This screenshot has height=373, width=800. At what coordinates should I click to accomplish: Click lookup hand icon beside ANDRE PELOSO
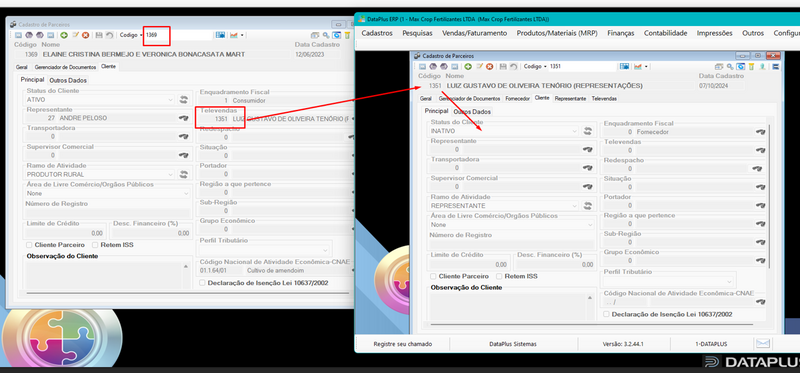point(183,118)
